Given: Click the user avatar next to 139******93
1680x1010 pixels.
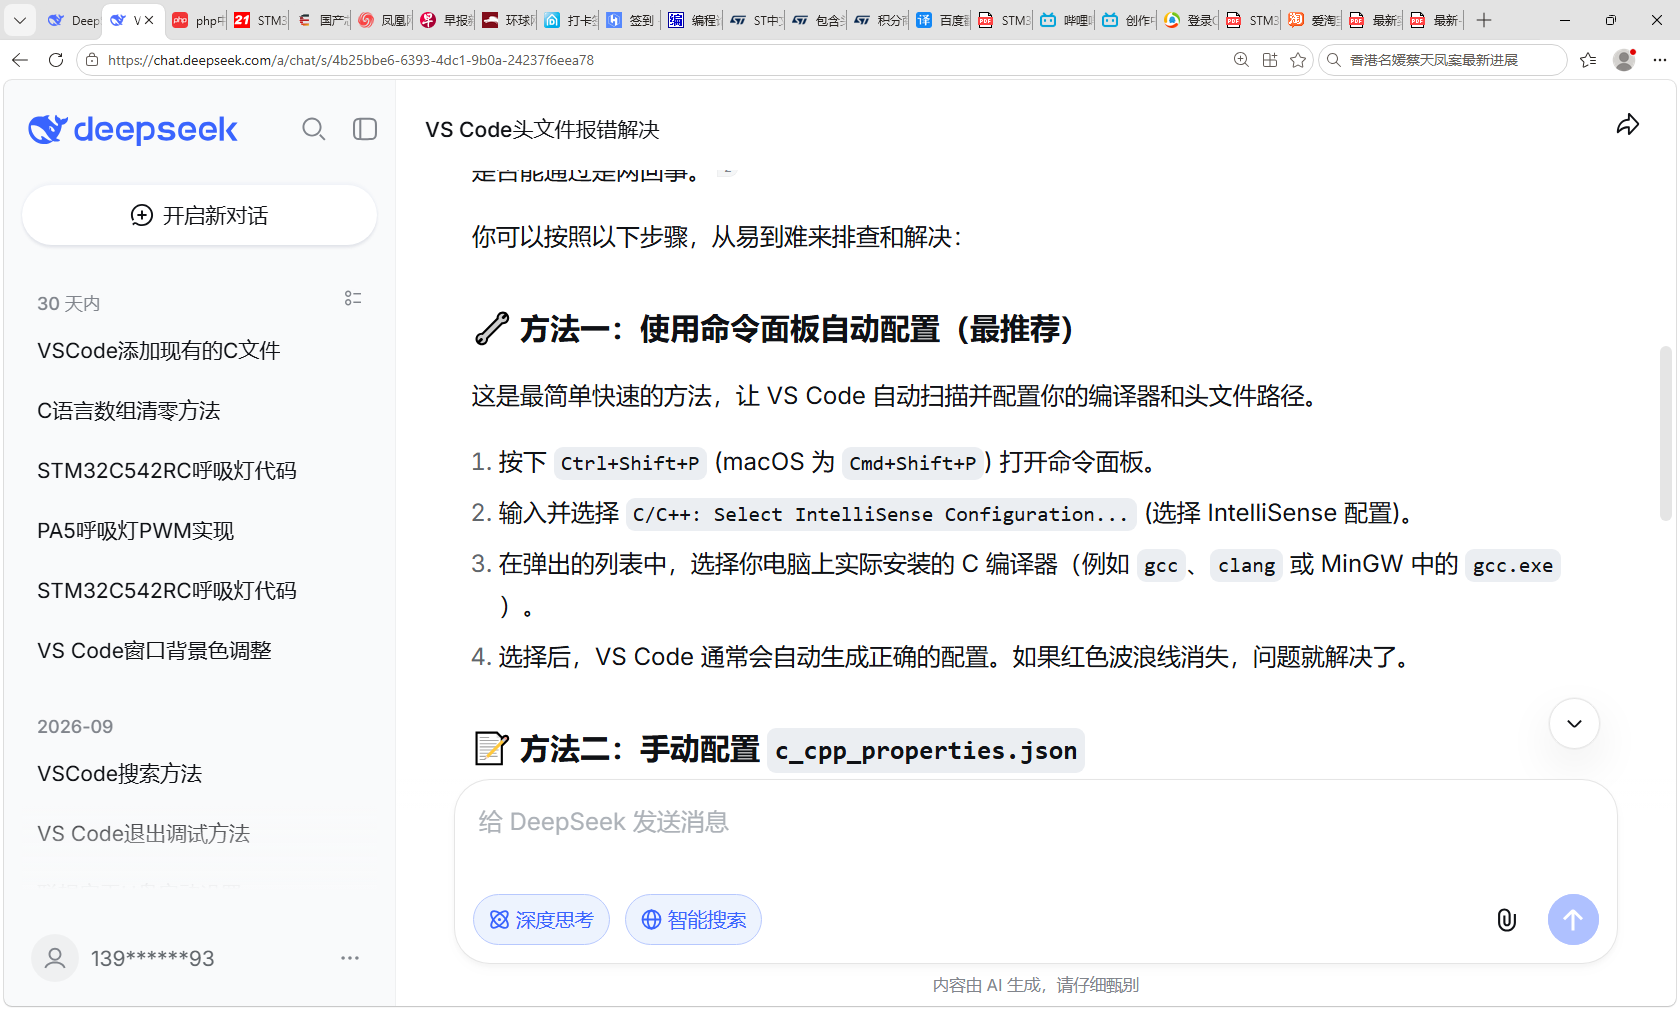Looking at the screenshot, I should (55, 958).
